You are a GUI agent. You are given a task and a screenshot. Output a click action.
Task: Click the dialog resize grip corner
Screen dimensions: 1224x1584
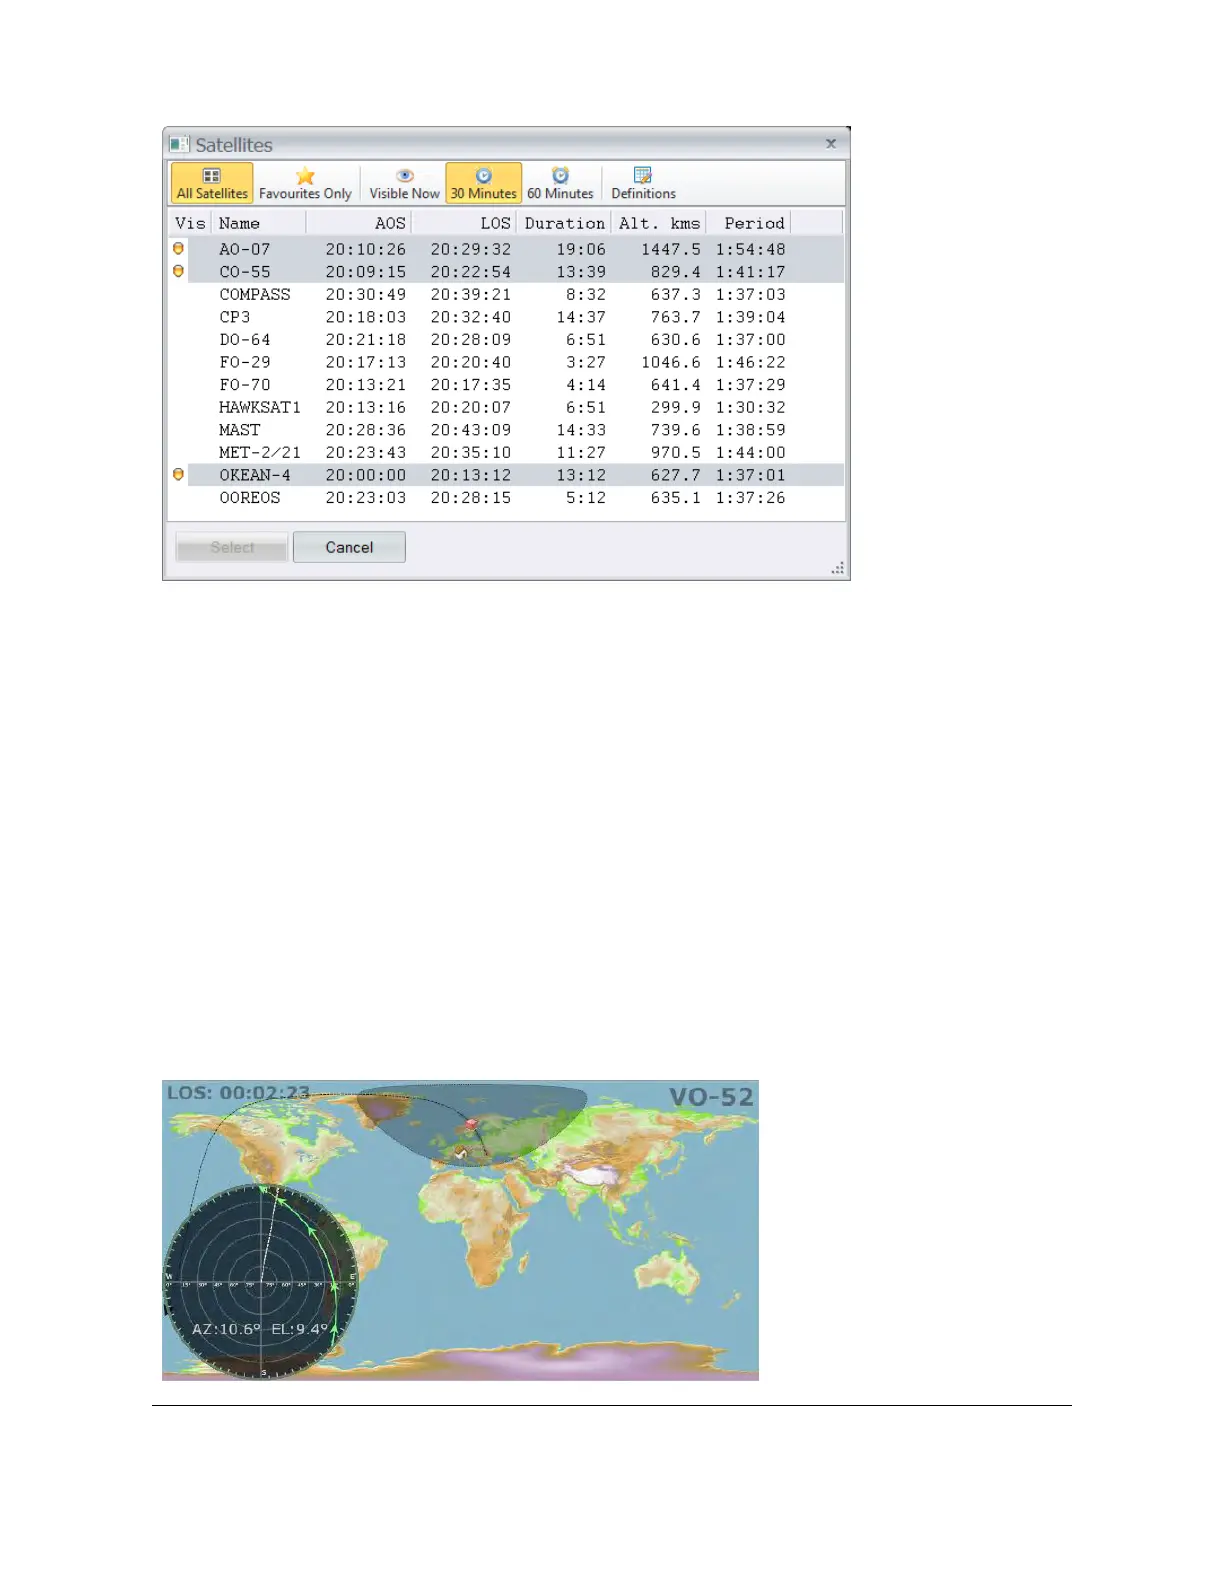(838, 568)
